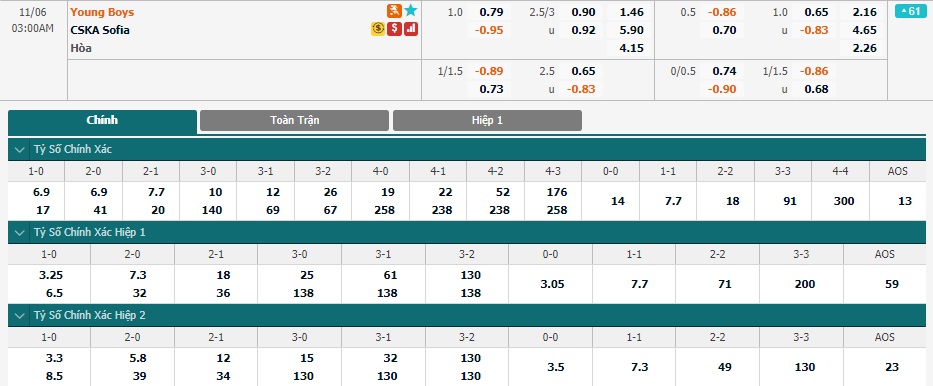Image resolution: width=933 pixels, height=386 pixels.
Task: Open the Young Boys team link
Action: point(102,12)
